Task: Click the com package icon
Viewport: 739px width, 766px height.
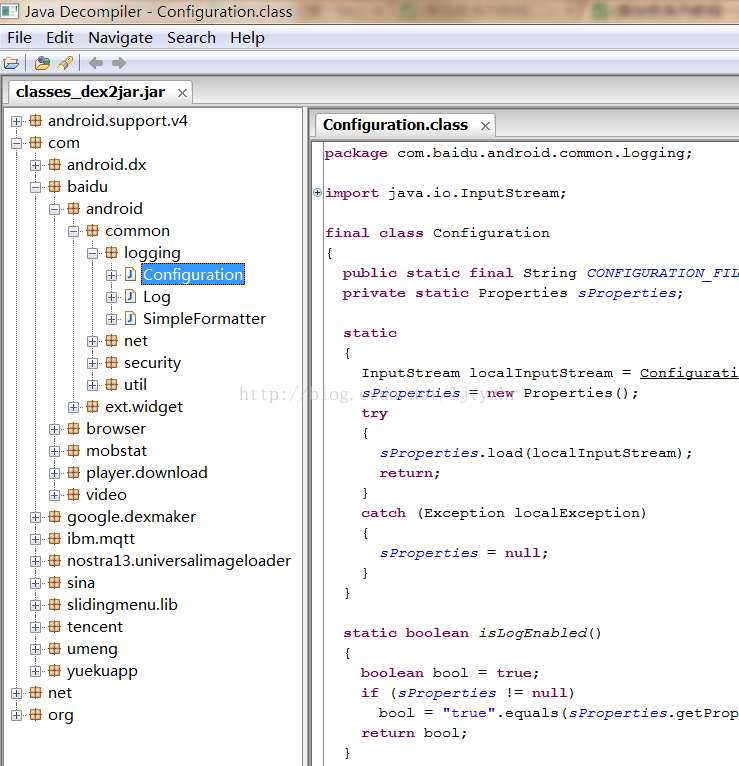Action: (x=36, y=143)
